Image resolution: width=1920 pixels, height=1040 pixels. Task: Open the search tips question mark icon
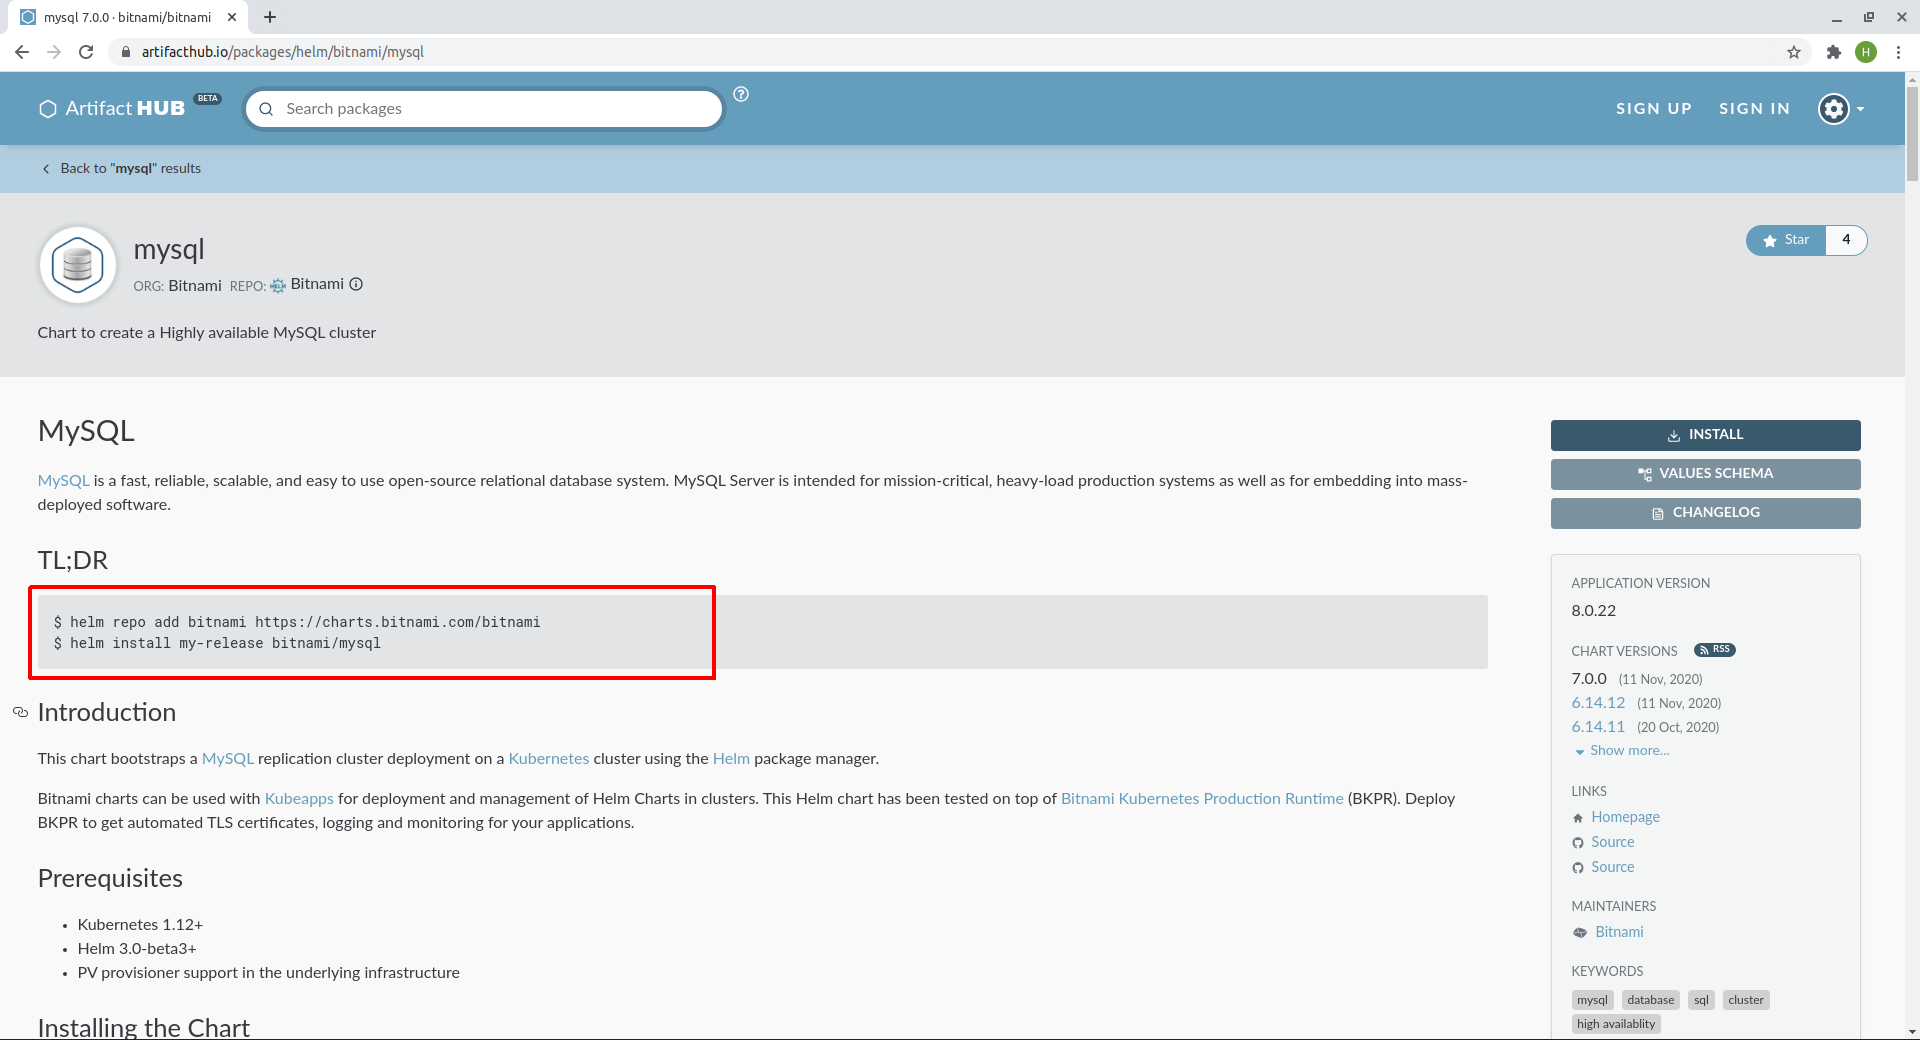coord(741,94)
